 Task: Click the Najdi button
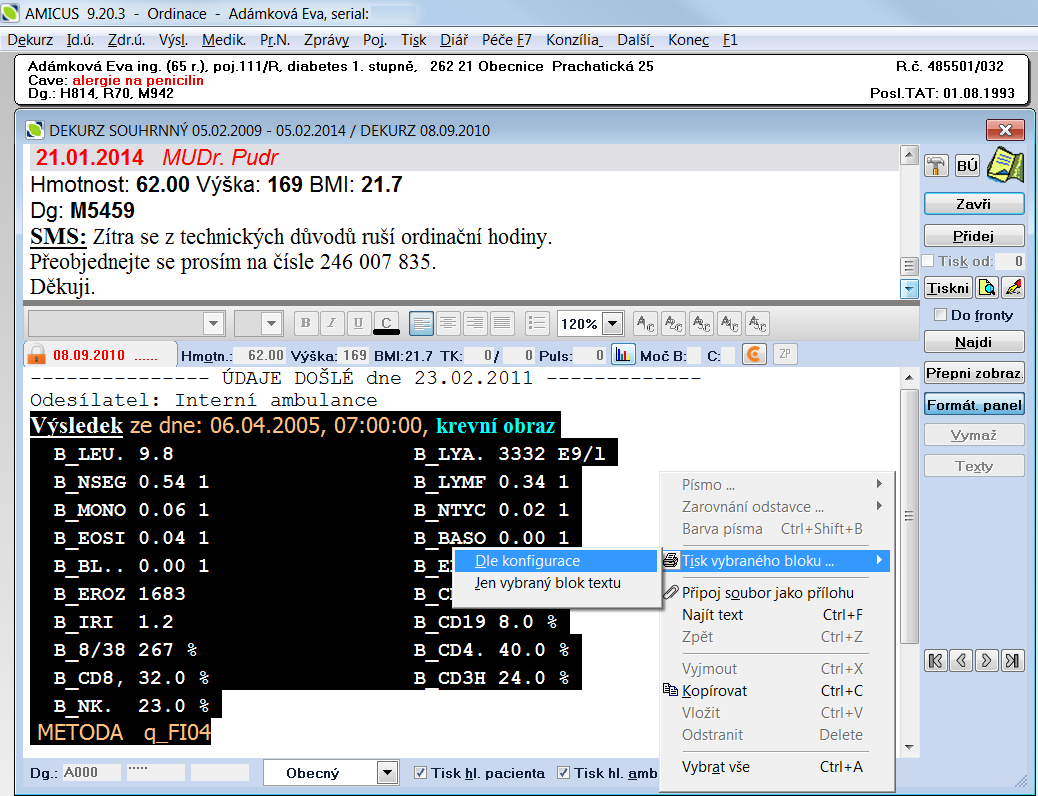point(974,342)
